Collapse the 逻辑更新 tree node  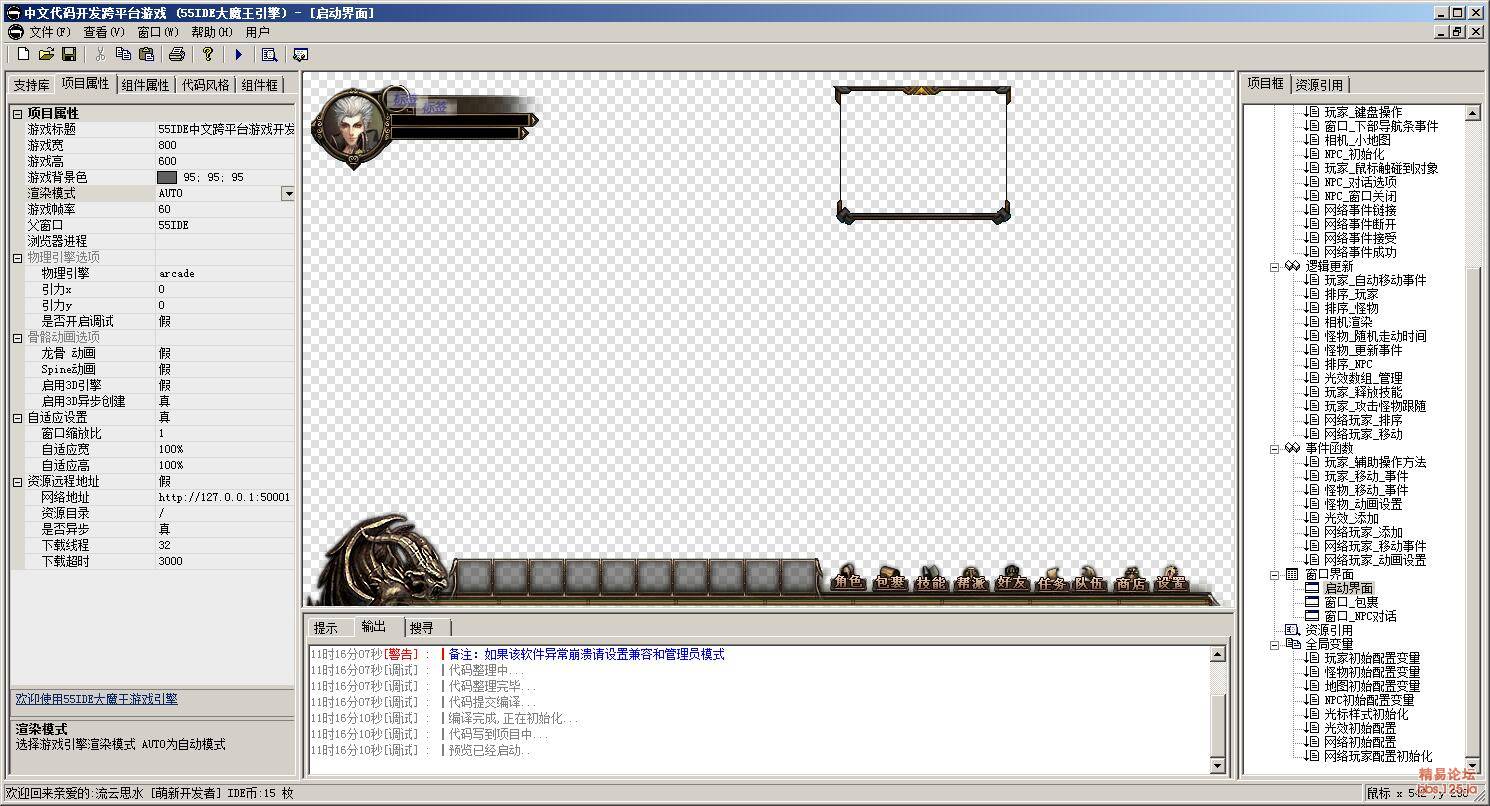coord(1275,267)
